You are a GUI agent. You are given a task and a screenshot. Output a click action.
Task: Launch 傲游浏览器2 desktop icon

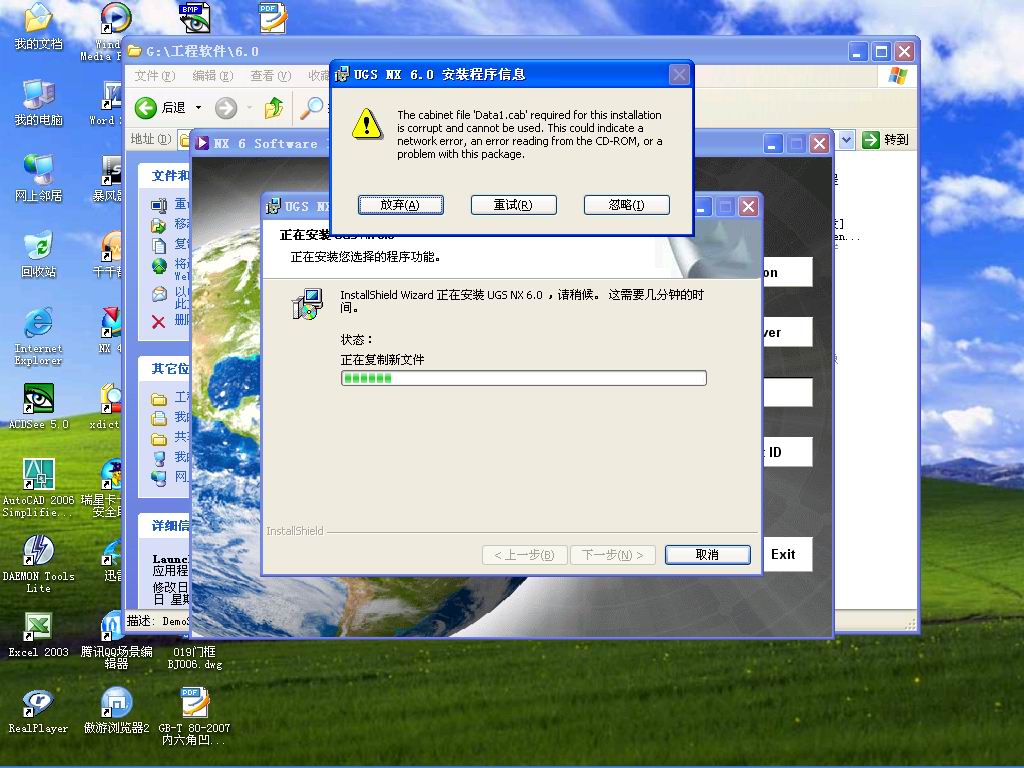116,711
